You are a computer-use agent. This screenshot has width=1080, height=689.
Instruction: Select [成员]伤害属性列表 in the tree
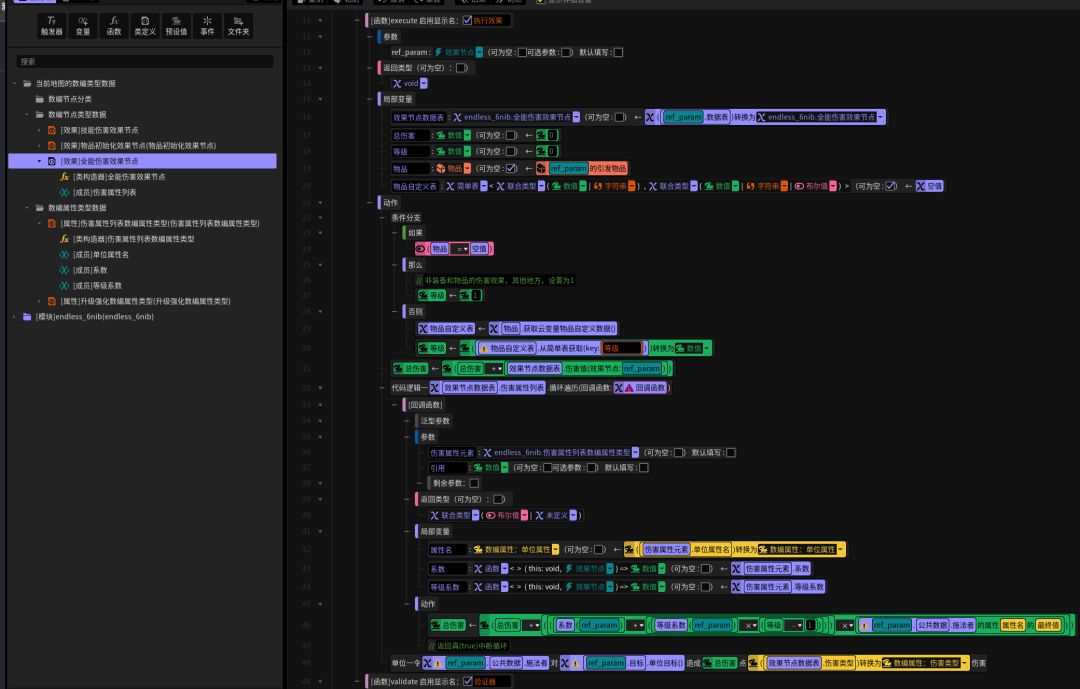(104, 192)
